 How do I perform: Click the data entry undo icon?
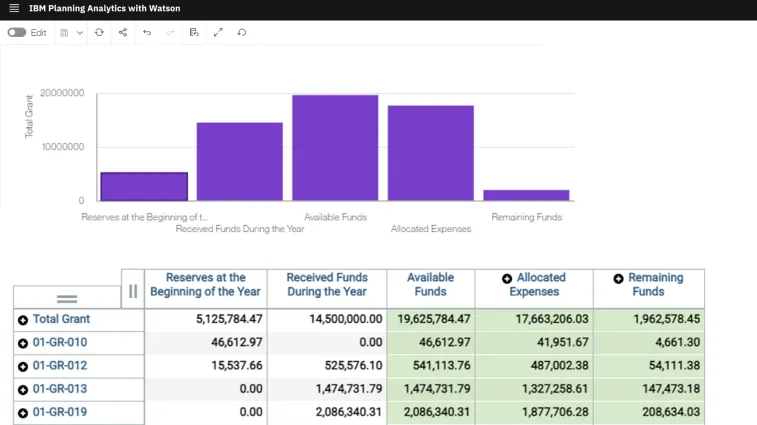[x=194, y=33]
